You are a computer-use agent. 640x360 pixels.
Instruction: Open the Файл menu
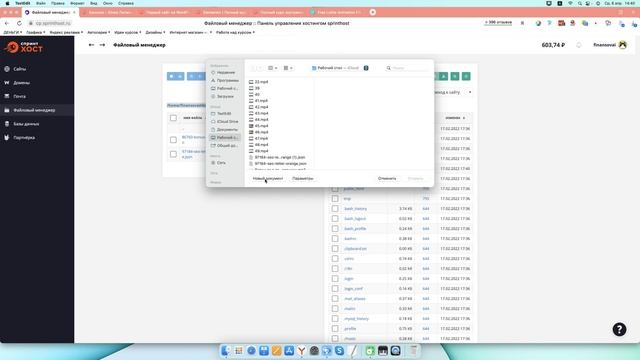[41, 3]
